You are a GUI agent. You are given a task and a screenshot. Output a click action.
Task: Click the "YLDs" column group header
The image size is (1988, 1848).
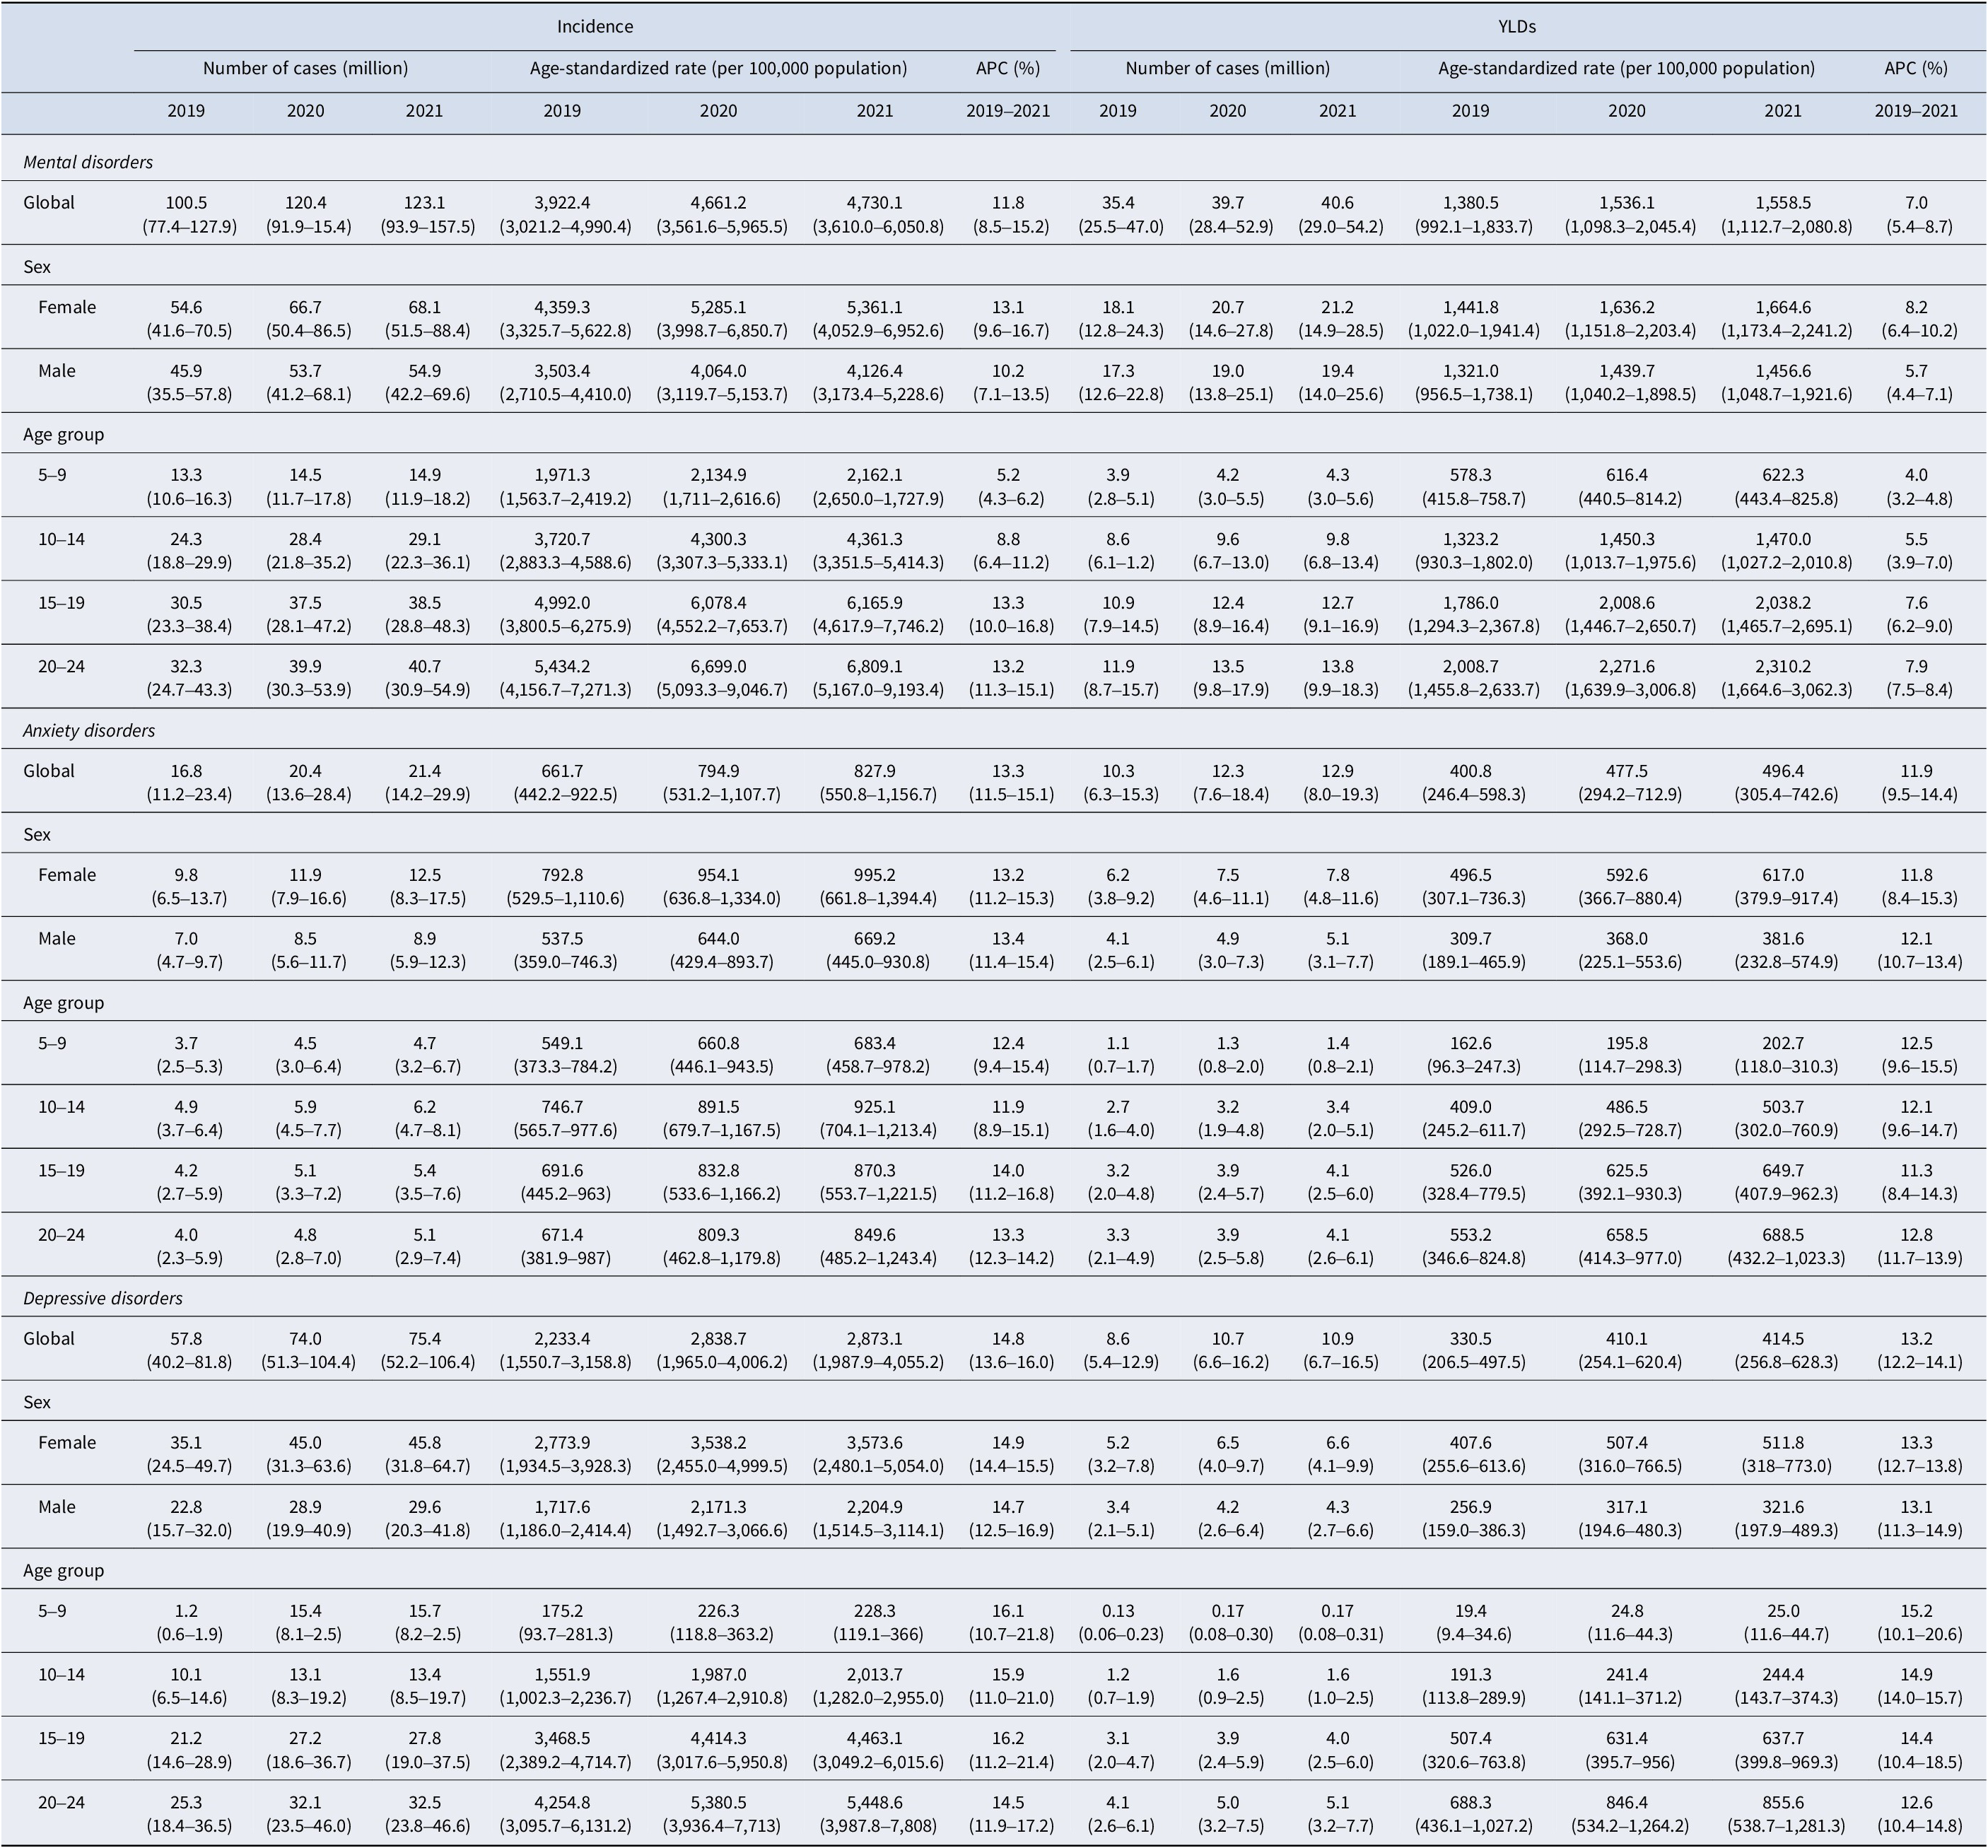1517,27
